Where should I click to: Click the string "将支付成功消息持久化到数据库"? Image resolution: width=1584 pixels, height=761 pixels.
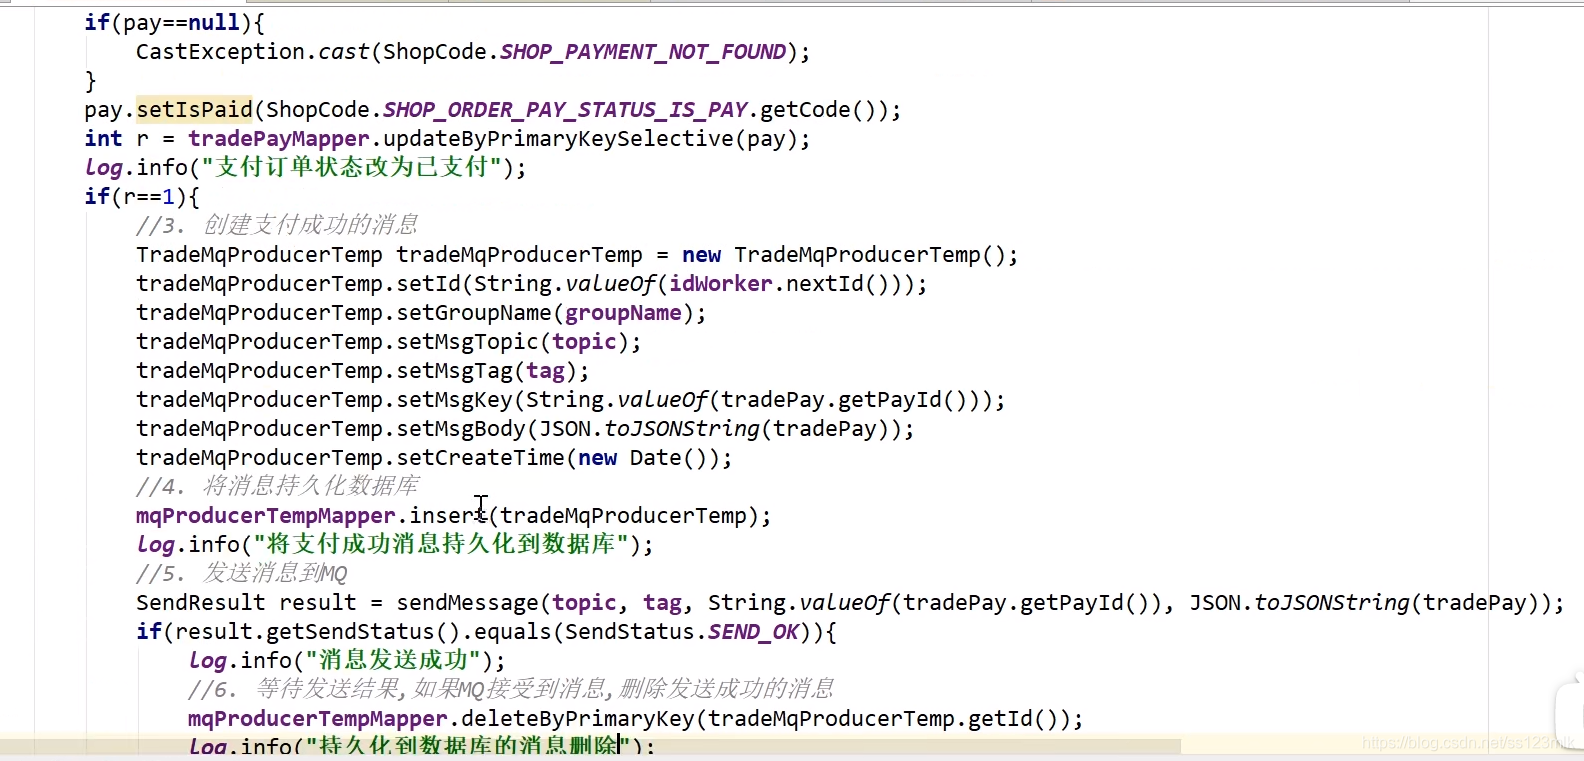441,544
